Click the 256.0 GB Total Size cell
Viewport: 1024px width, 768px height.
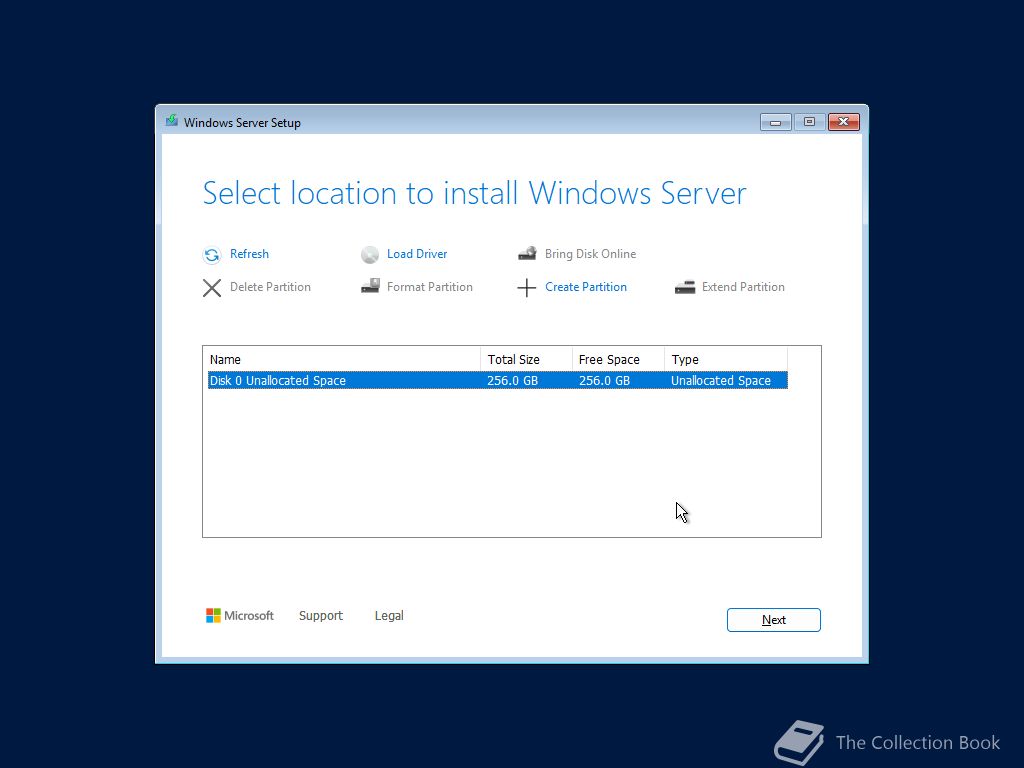point(513,381)
